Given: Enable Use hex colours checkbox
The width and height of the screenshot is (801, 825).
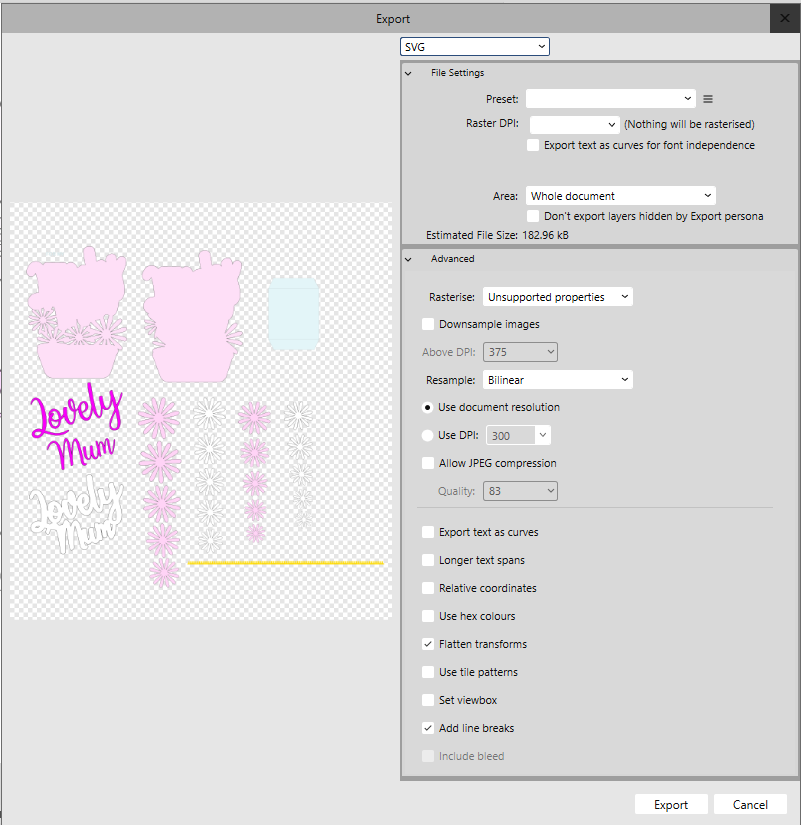Looking at the screenshot, I should point(428,616).
